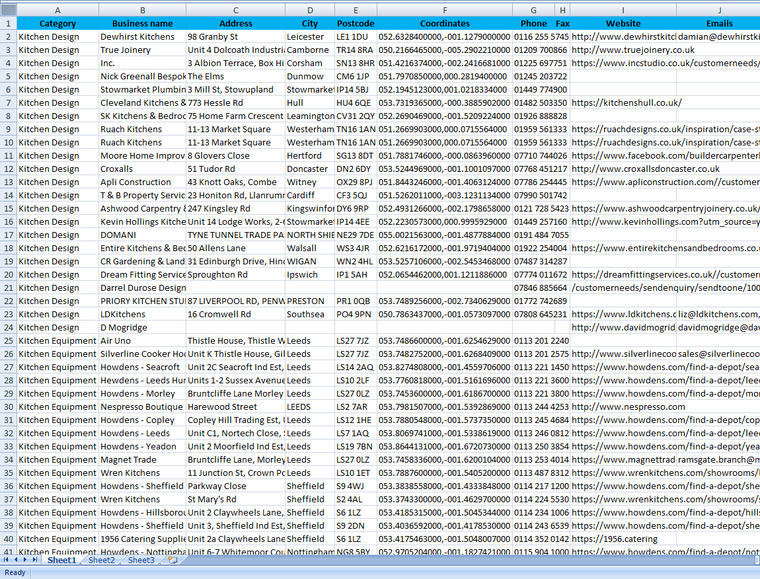
Task: Click the 'Category' header cell
Action: tap(58, 23)
